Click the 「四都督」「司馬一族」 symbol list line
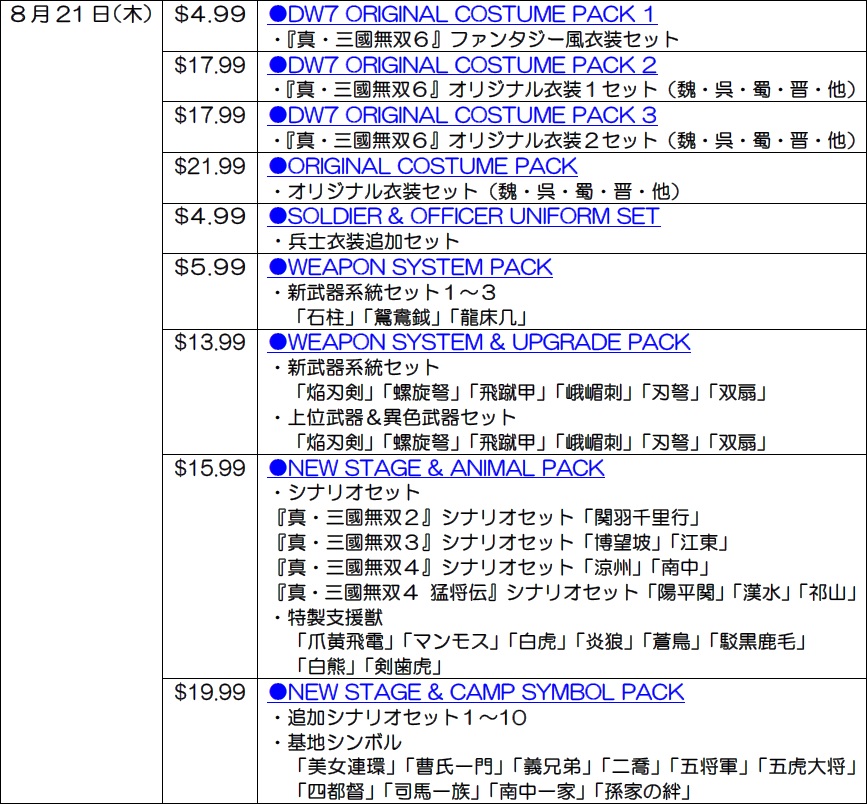Image resolution: width=867 pixels, height=804 pixels. [492, 792]
